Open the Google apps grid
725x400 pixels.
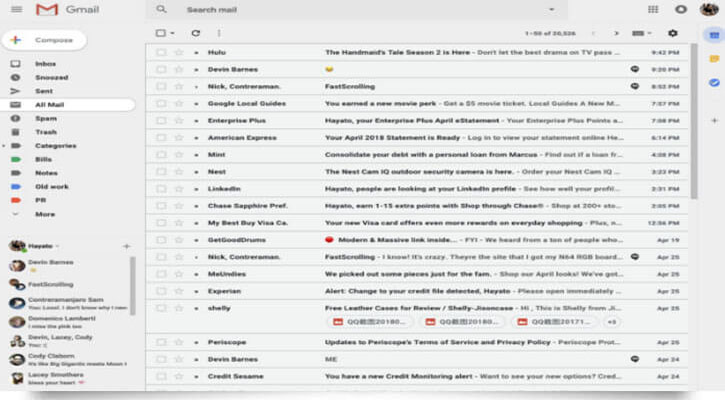pyautogui.click(x=653, y=9)
